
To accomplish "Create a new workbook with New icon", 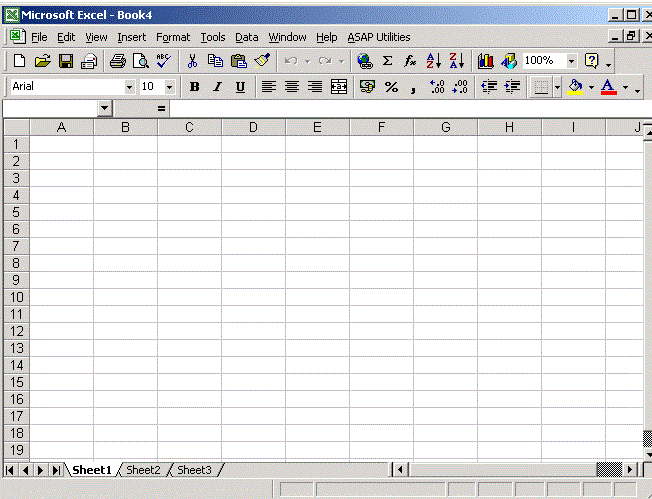I will point(19,61).
